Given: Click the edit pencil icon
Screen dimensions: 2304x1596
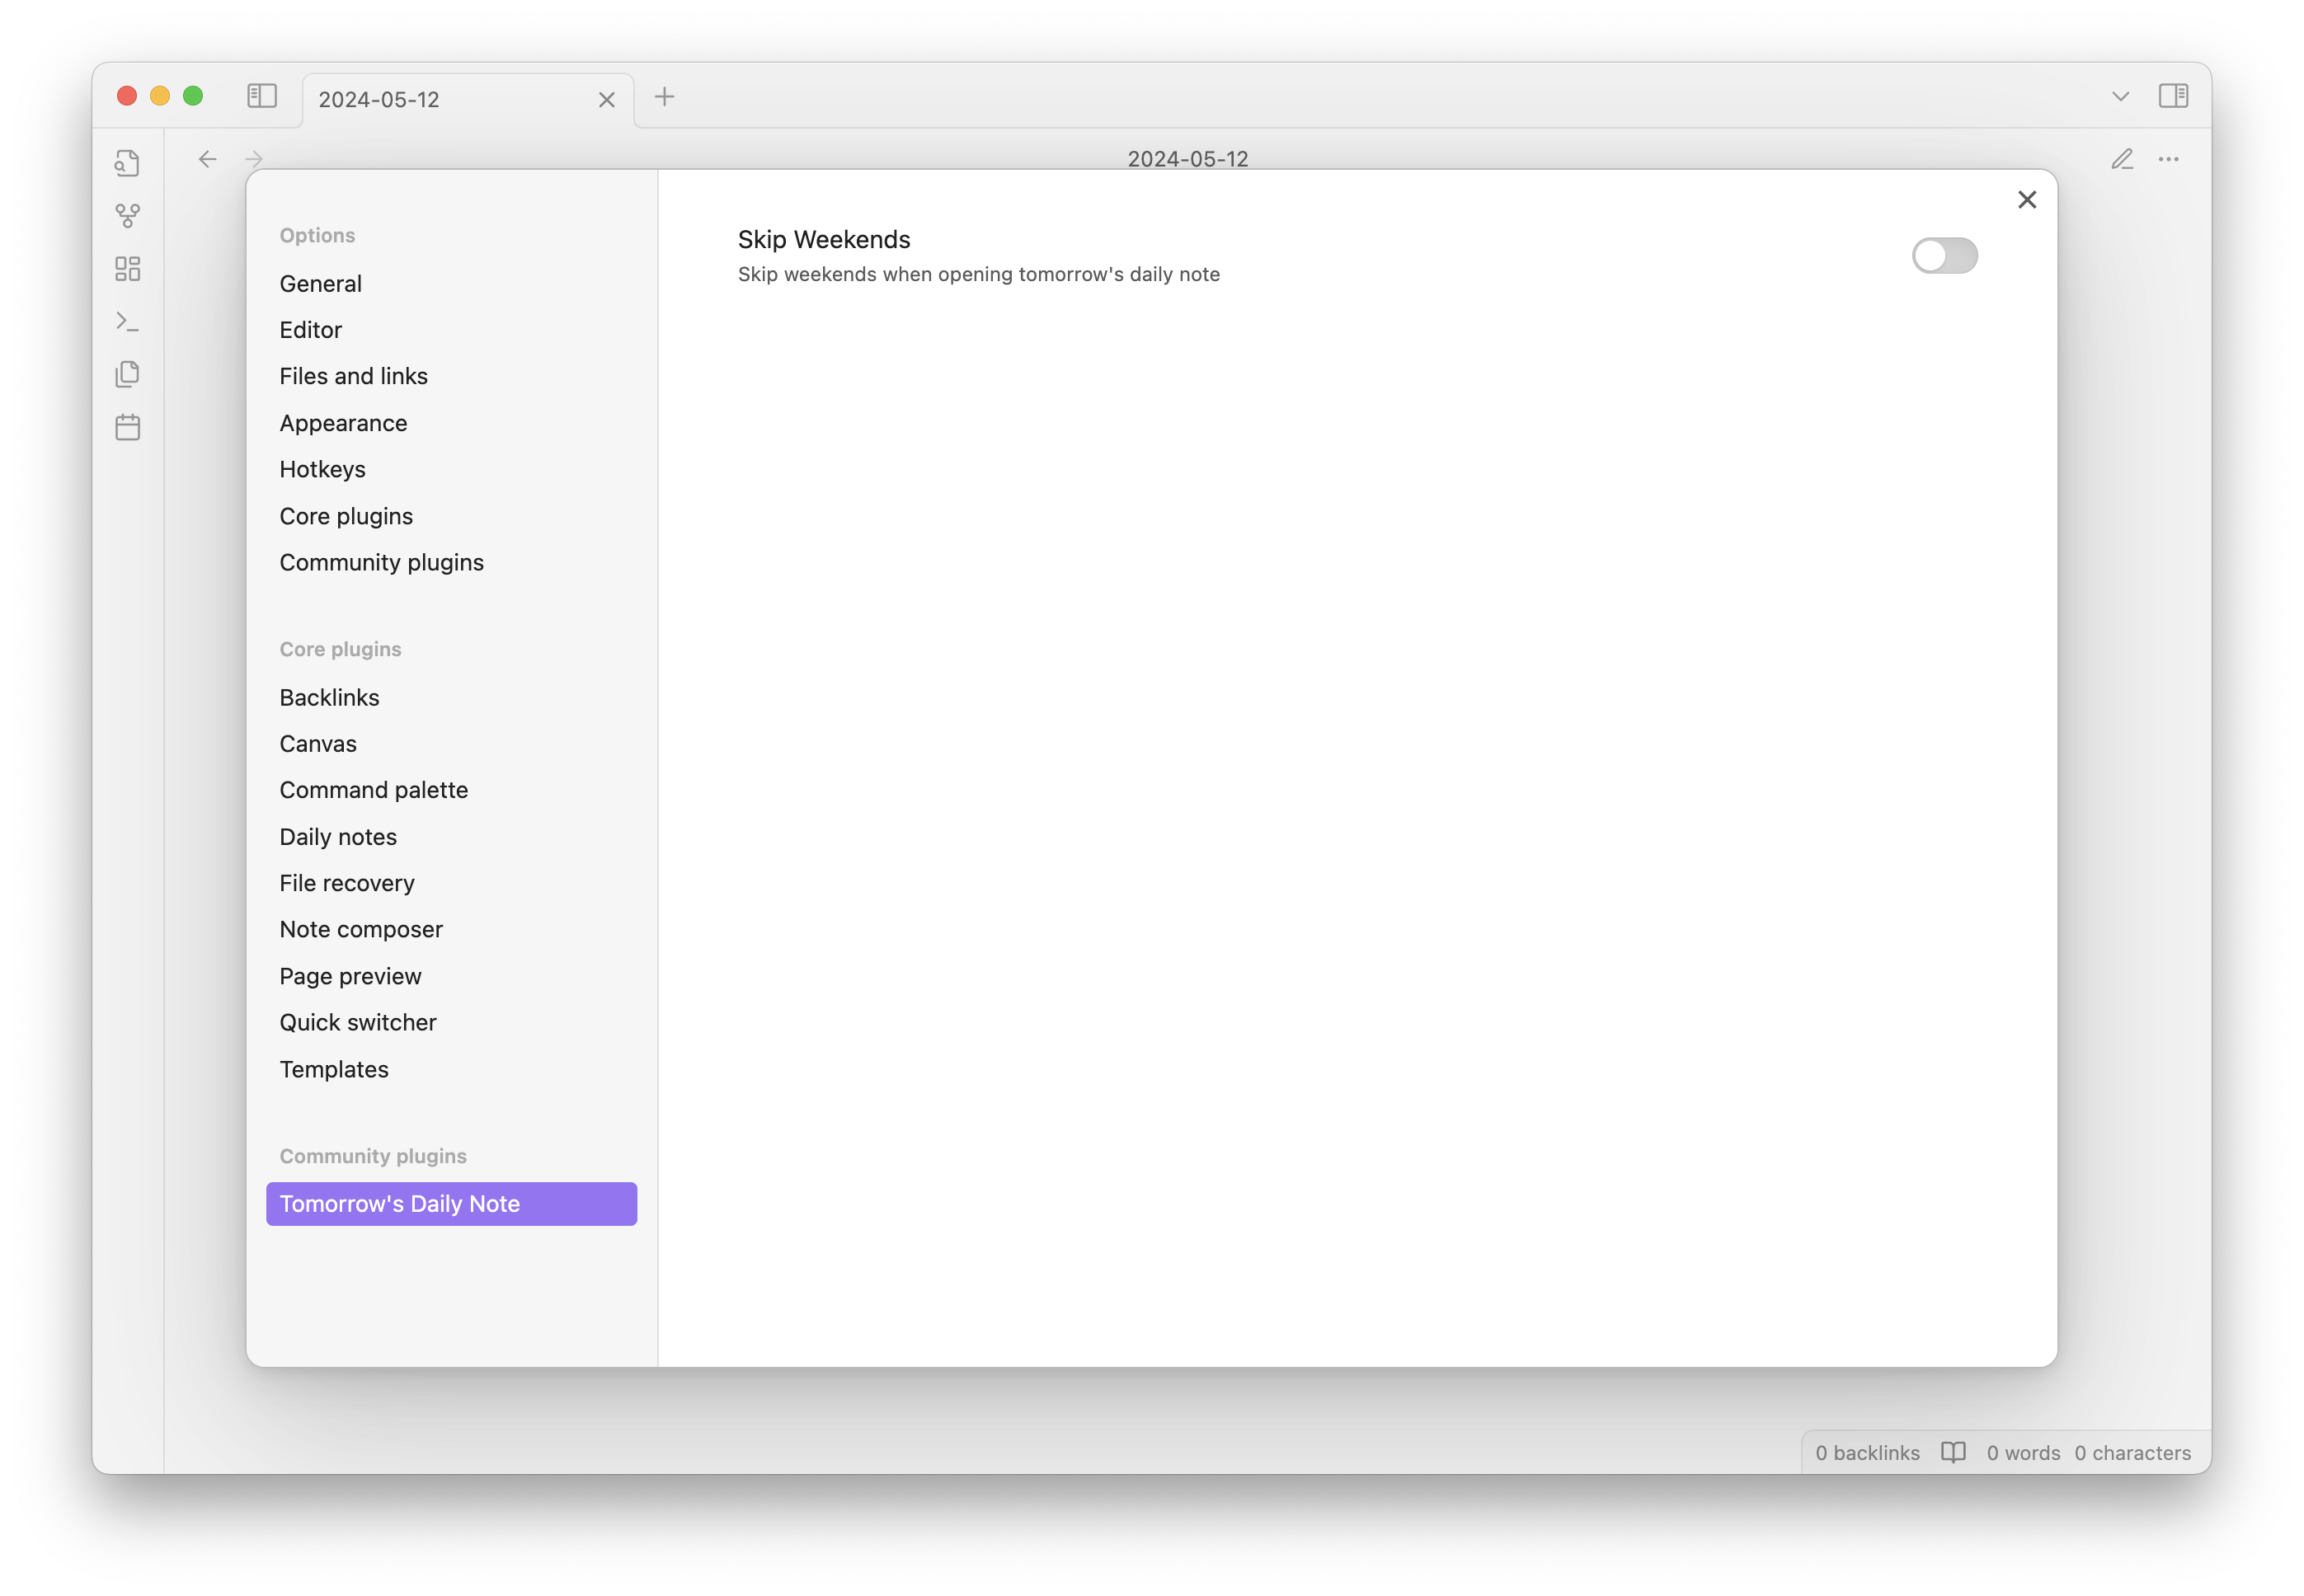Looking at the screenshot, I should click(2121, 159).
